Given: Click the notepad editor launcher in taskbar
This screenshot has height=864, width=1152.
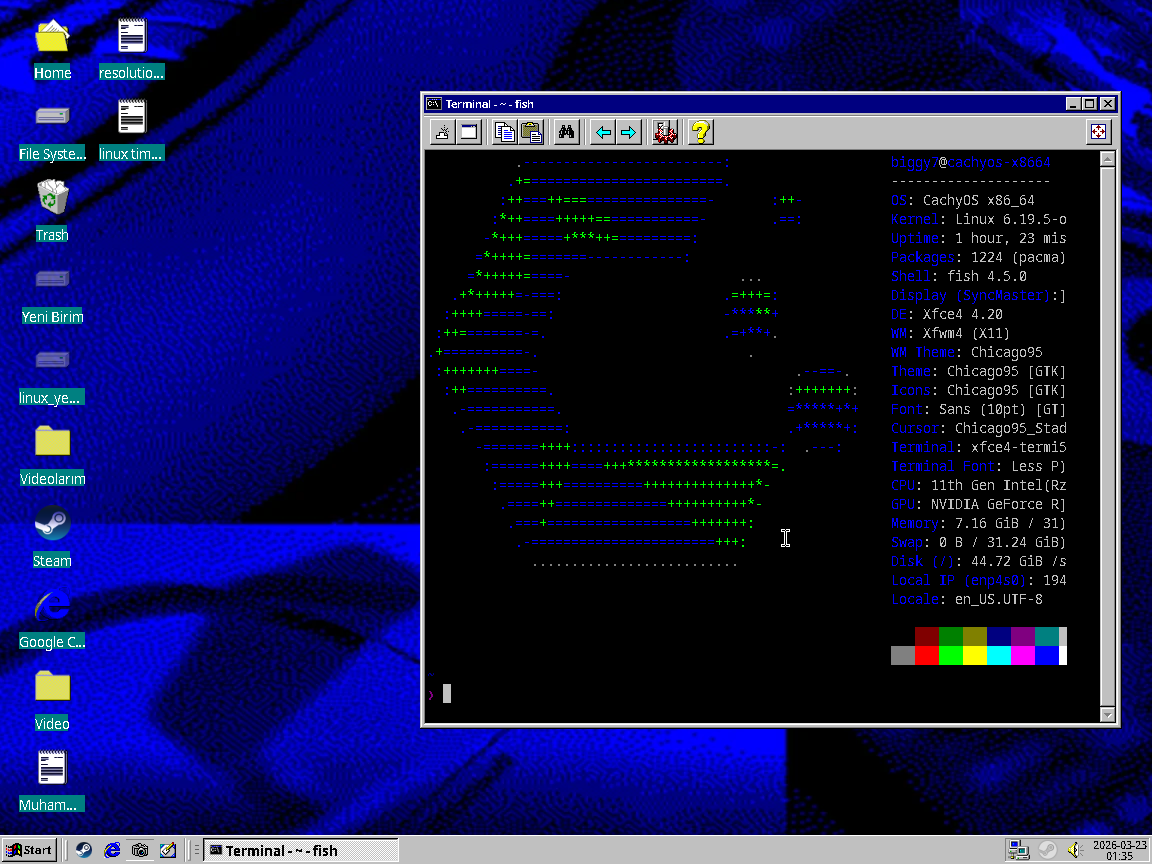Looking at the screenshot, I should [168, 850].
